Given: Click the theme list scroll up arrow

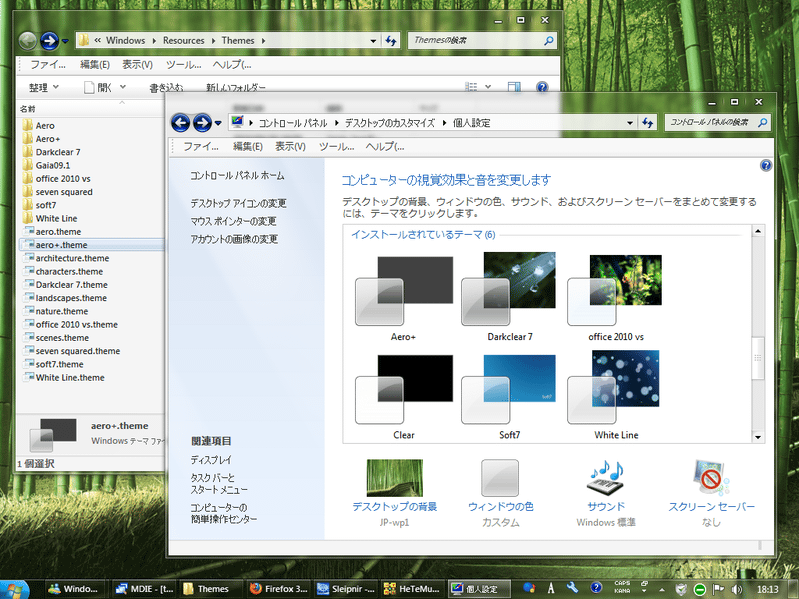Looking at the screenshot, I should pyautogui.click(x=758, y=231).
